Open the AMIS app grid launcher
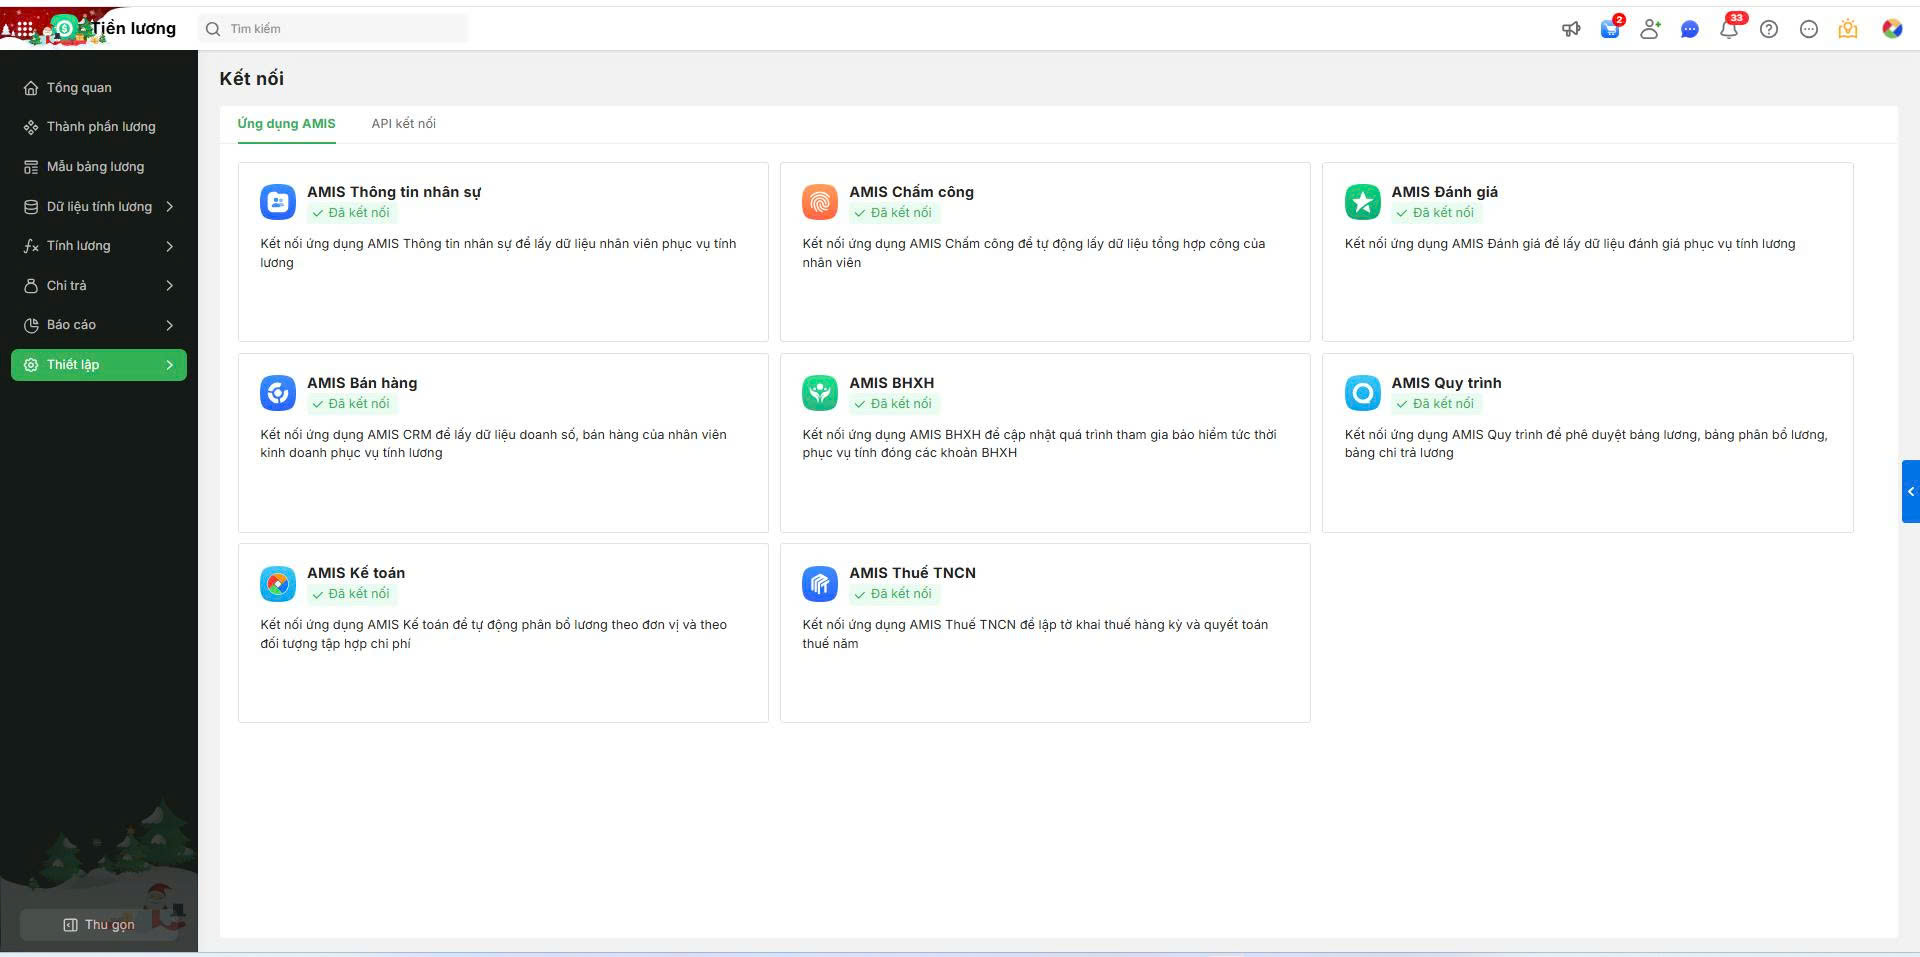Image resolution: width=1920 pixels, height=957 pixels. [23, 29]
